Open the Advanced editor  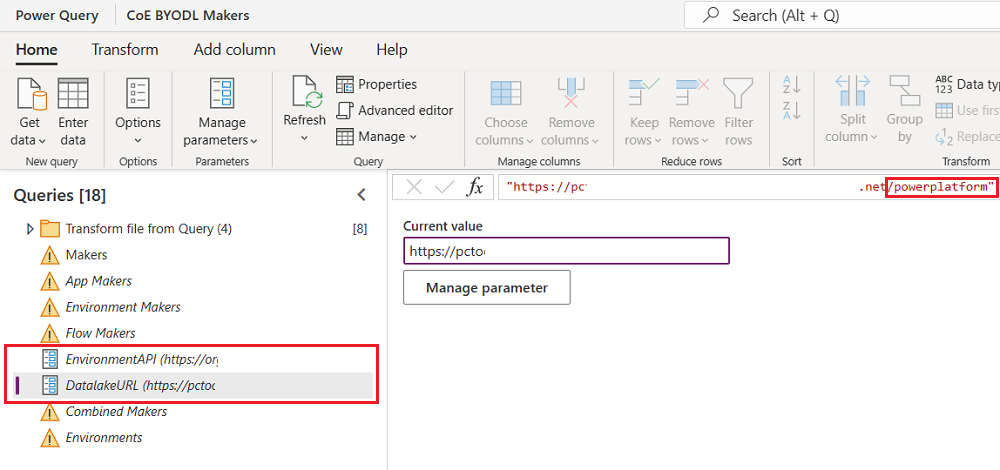pyautogui.click(x=395, y=110)
